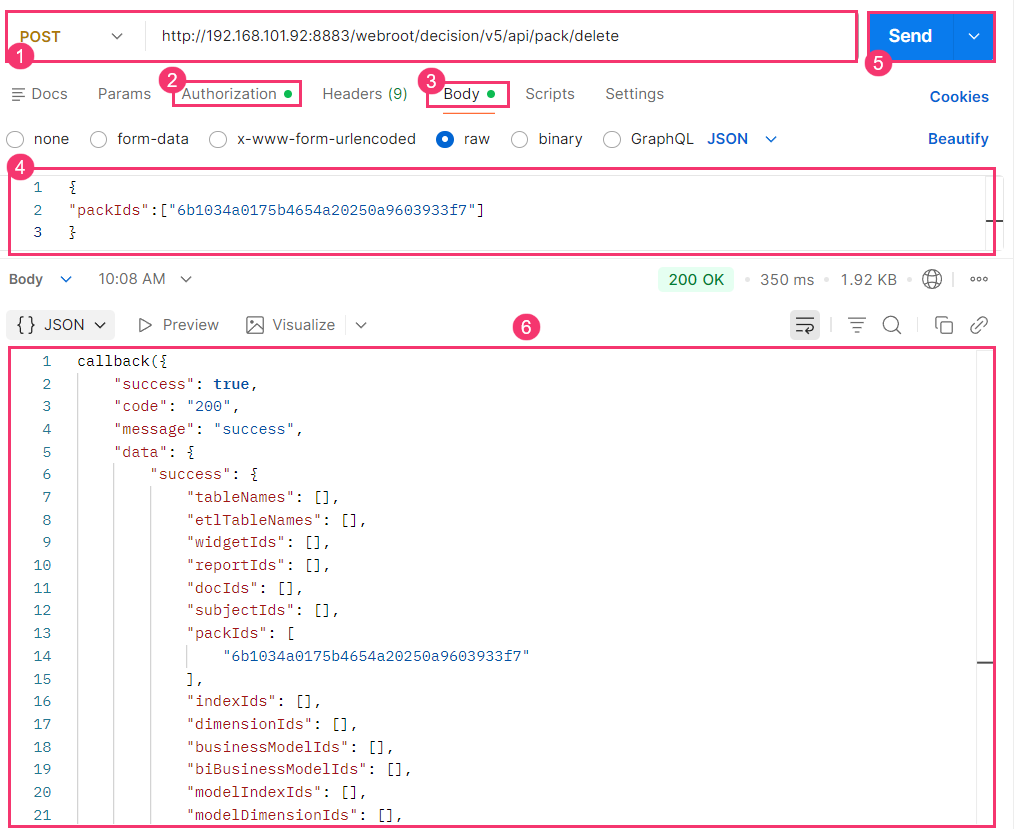This screenshot has height=829, width=1021.
Task: Switch to the Preview response view
Action: tap(178, 325)
